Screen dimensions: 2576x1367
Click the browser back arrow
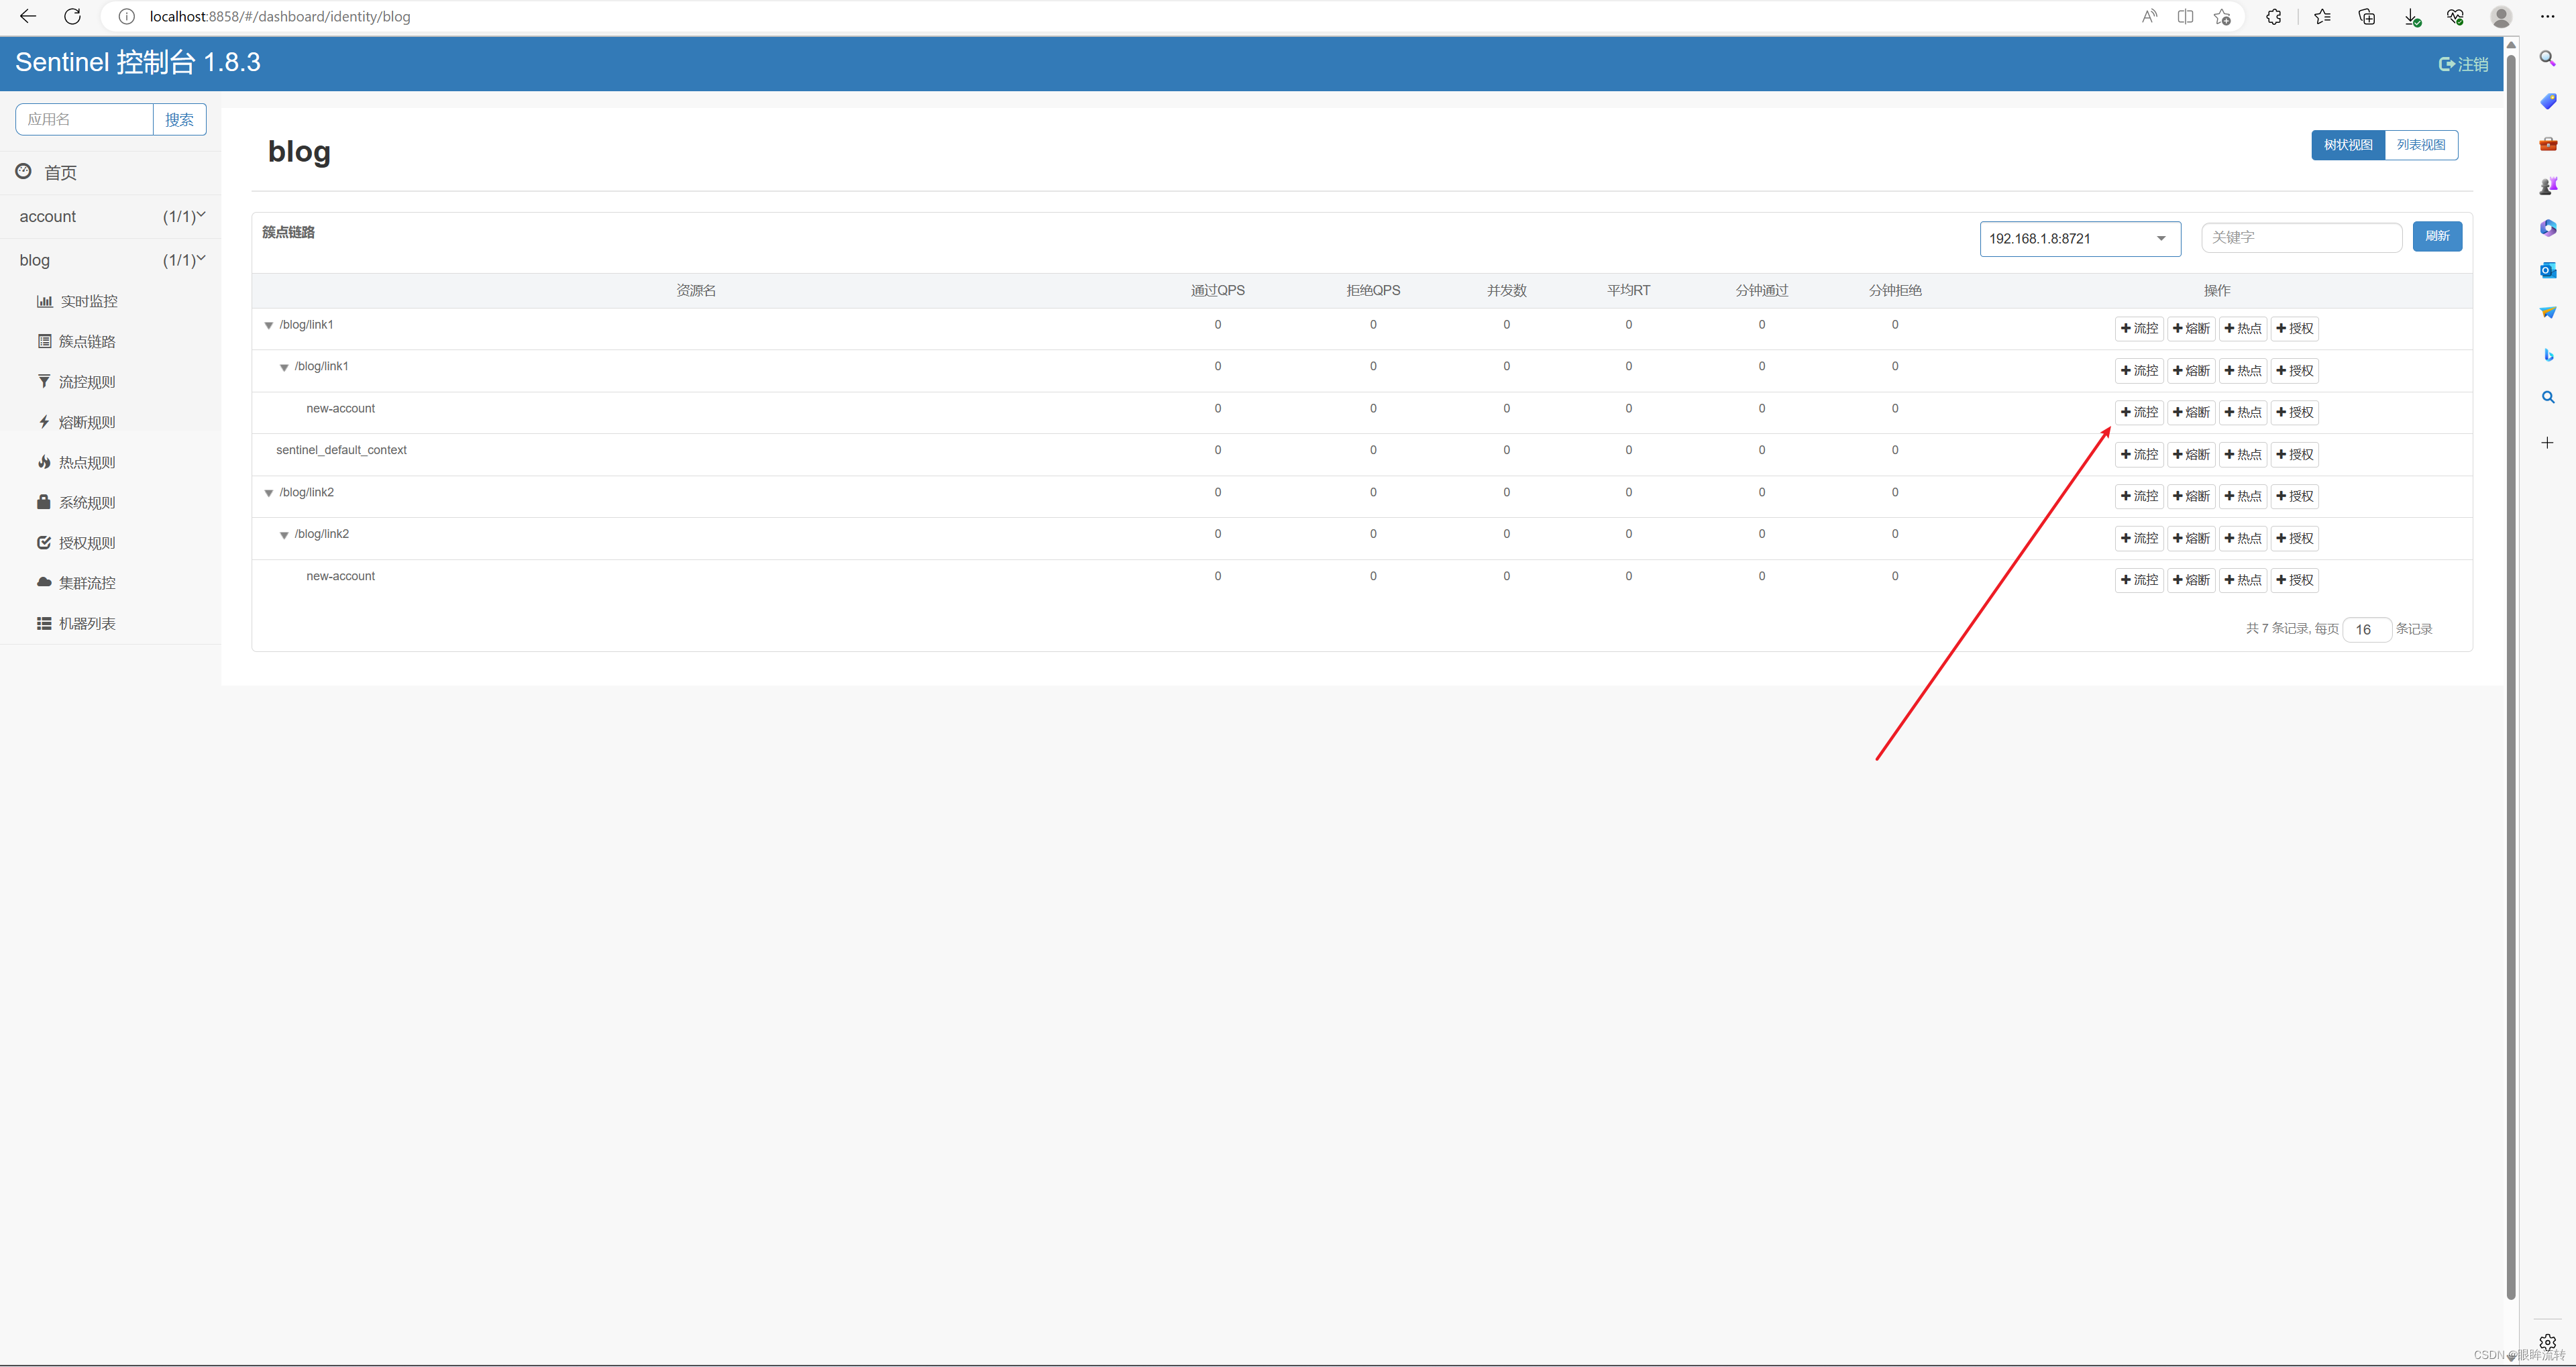[28, 16]
